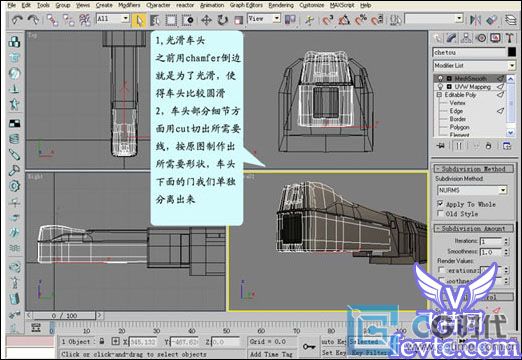Select the Select Object arrow tool
Image resolution: width=522 pixels, height=360 pixels.
pyautogui.click(x=139, y=20)
